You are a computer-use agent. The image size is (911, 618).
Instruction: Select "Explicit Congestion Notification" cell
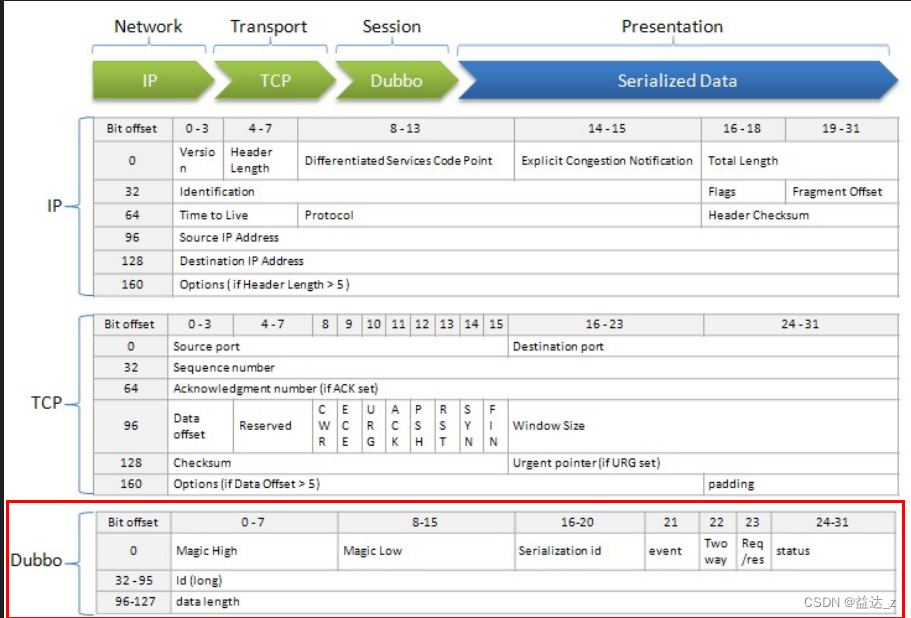[x=608, y=160]
